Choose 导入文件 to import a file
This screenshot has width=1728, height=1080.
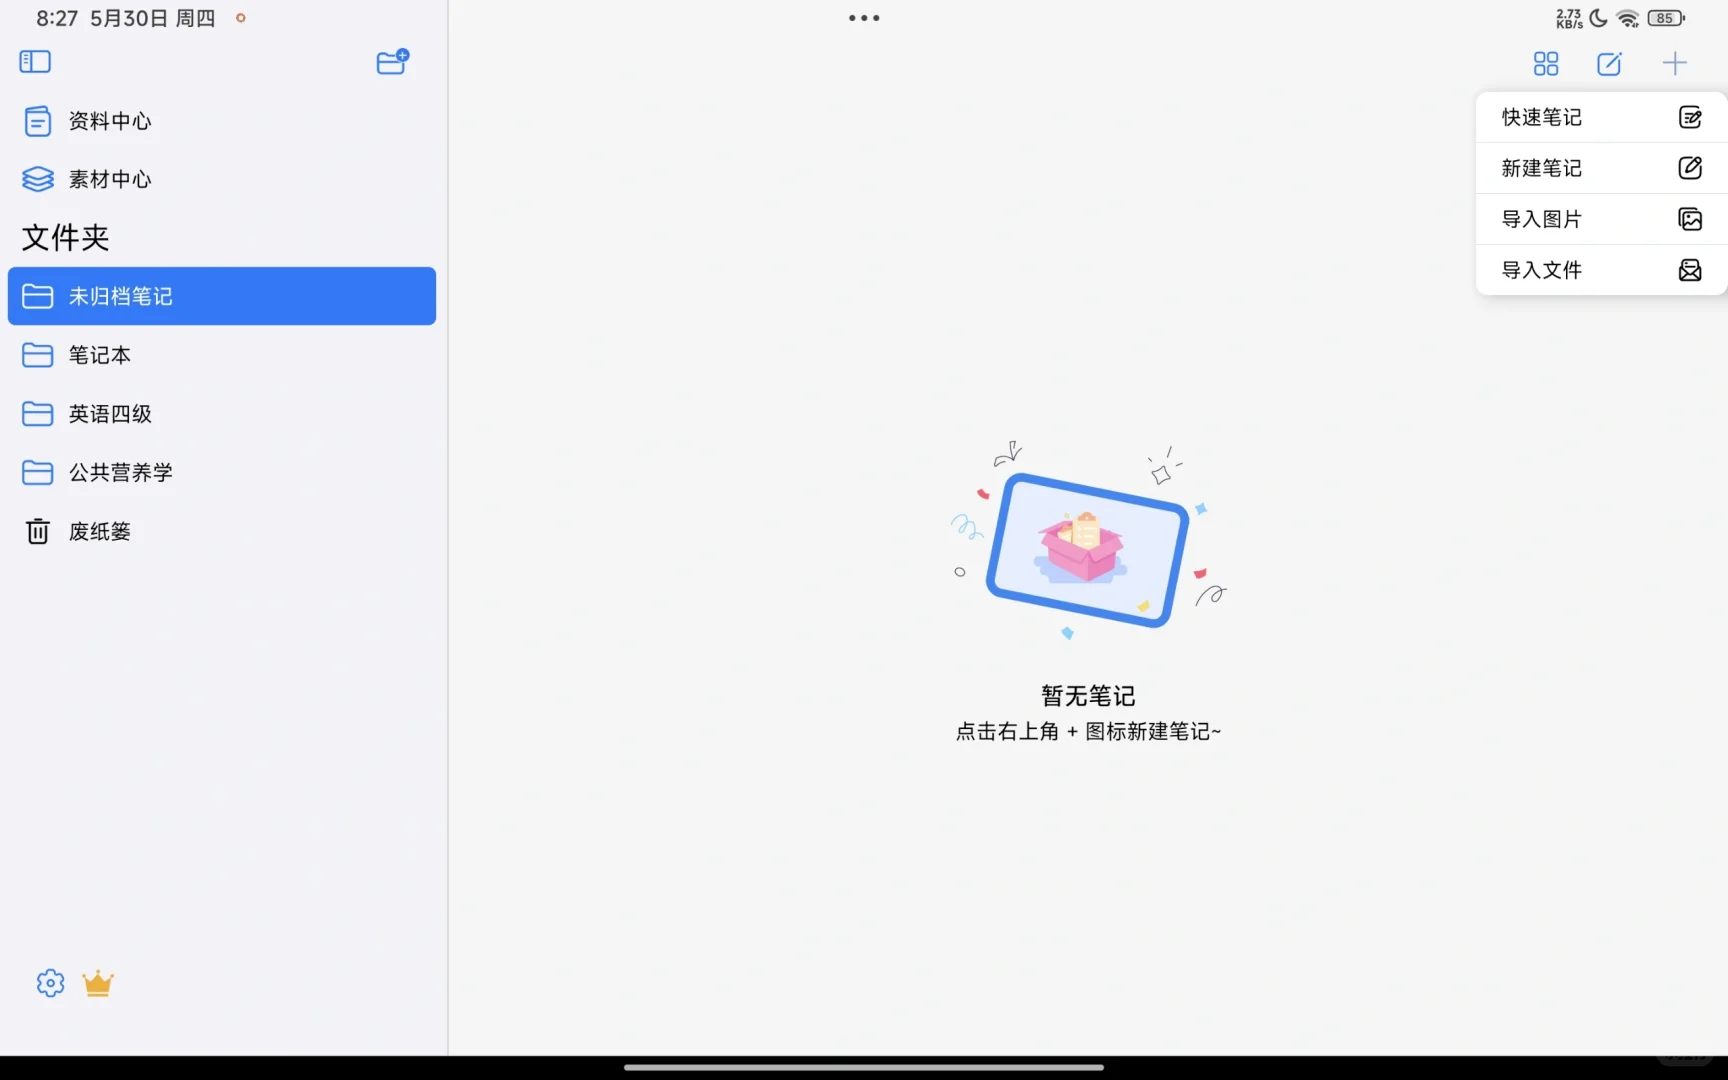click(1598, 270)
